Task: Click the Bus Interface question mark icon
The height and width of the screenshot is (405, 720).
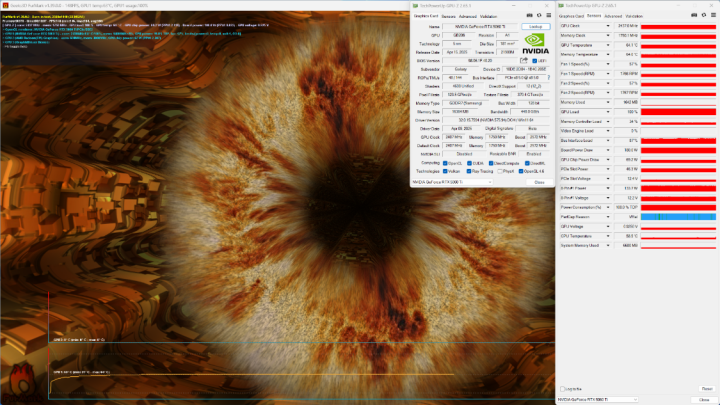Action: tap(549, 78)
